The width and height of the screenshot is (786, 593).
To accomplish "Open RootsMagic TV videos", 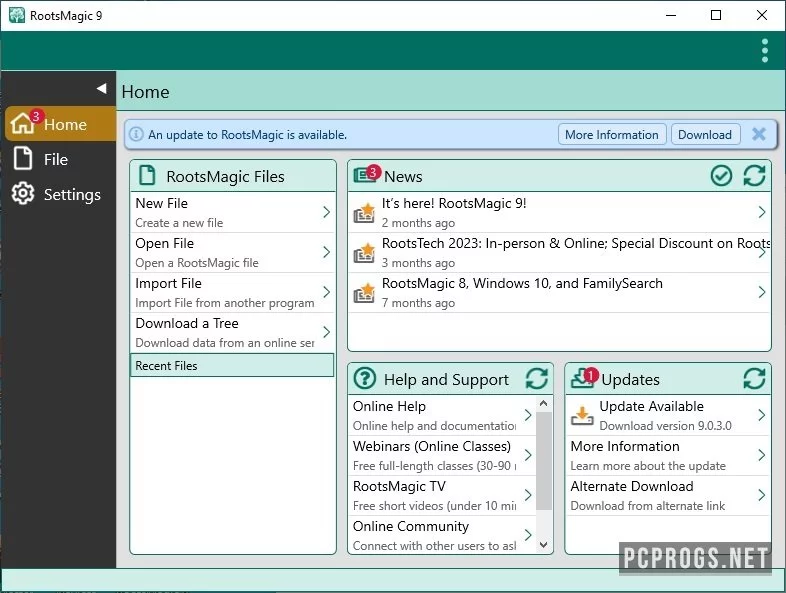I will [x=442, y=495].
